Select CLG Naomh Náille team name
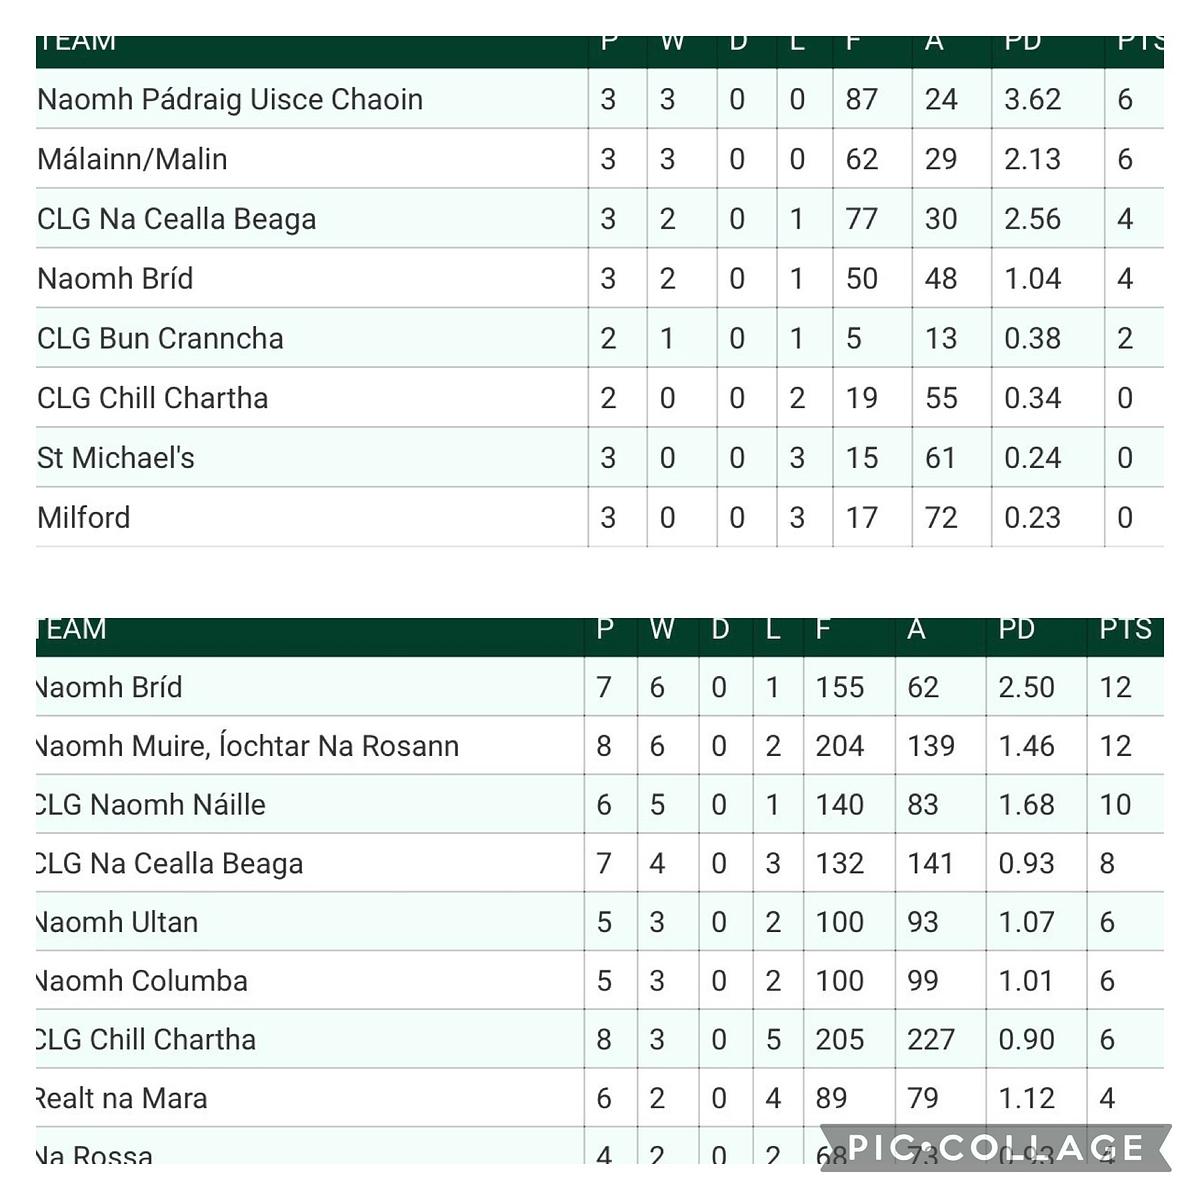This screenshot has width=1200, height=1200. [151, 804]
